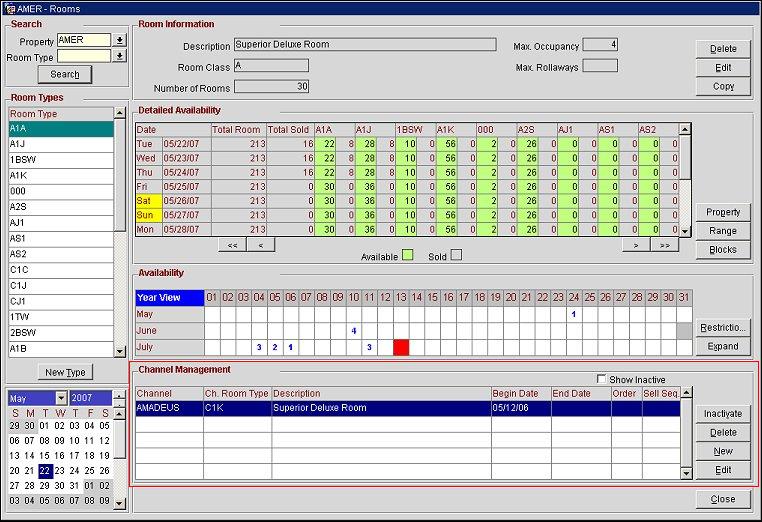Open the Property dropdown arrow
Viewport: 762px width, 522px height.
click(x=119, y=40)
